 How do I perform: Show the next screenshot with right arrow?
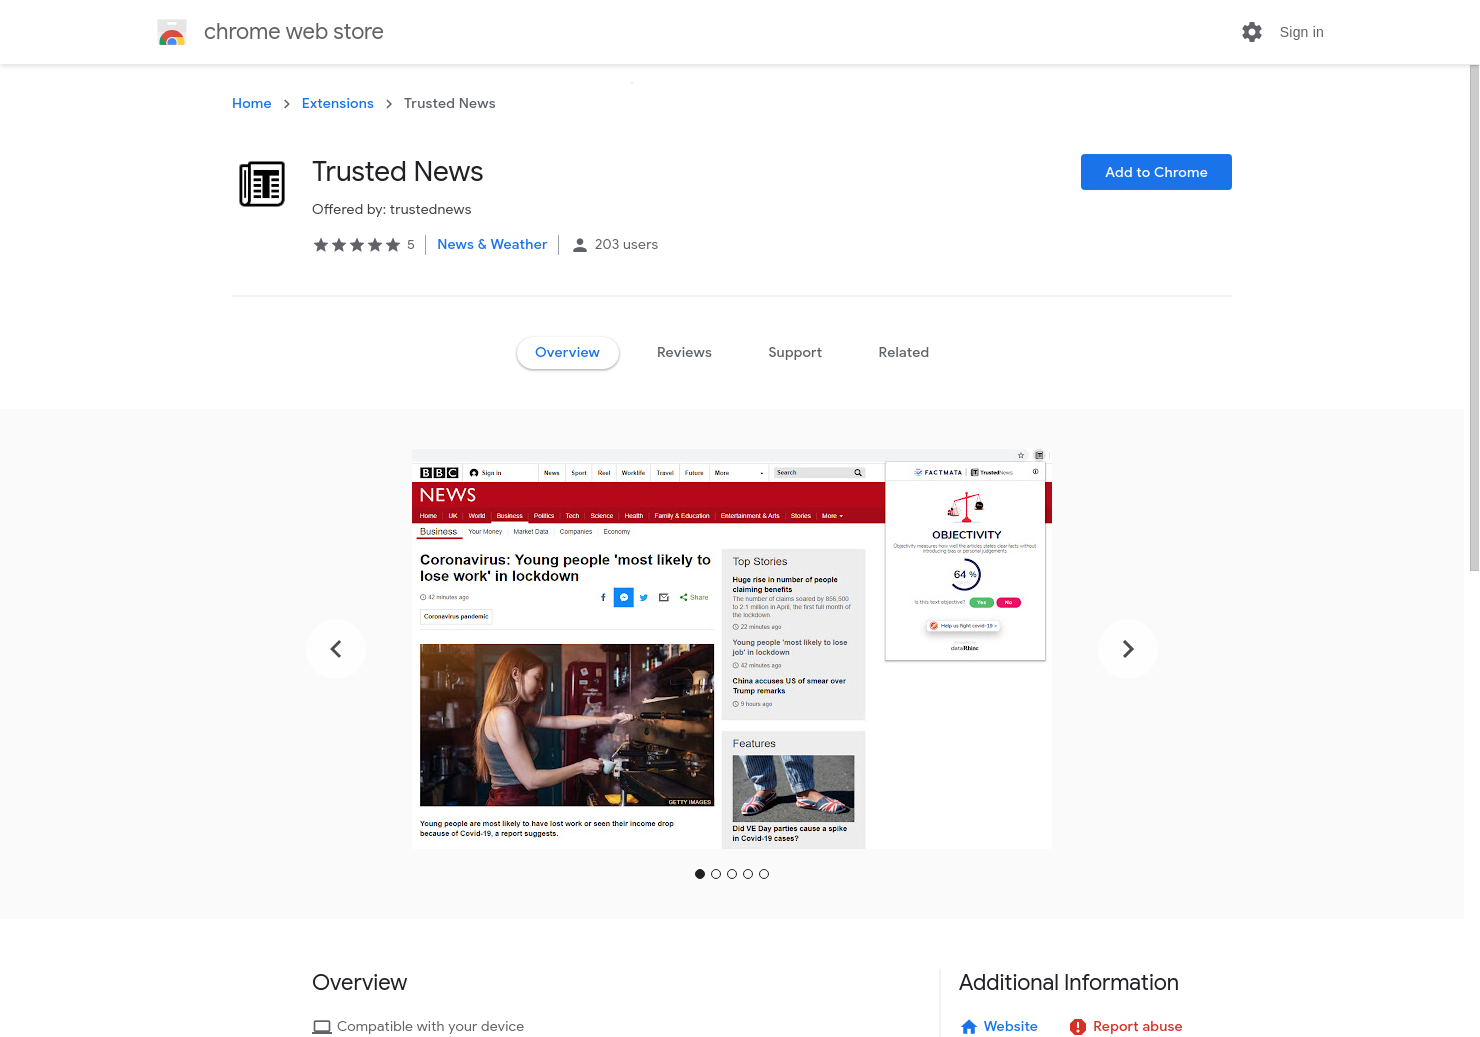[1128, 649]
